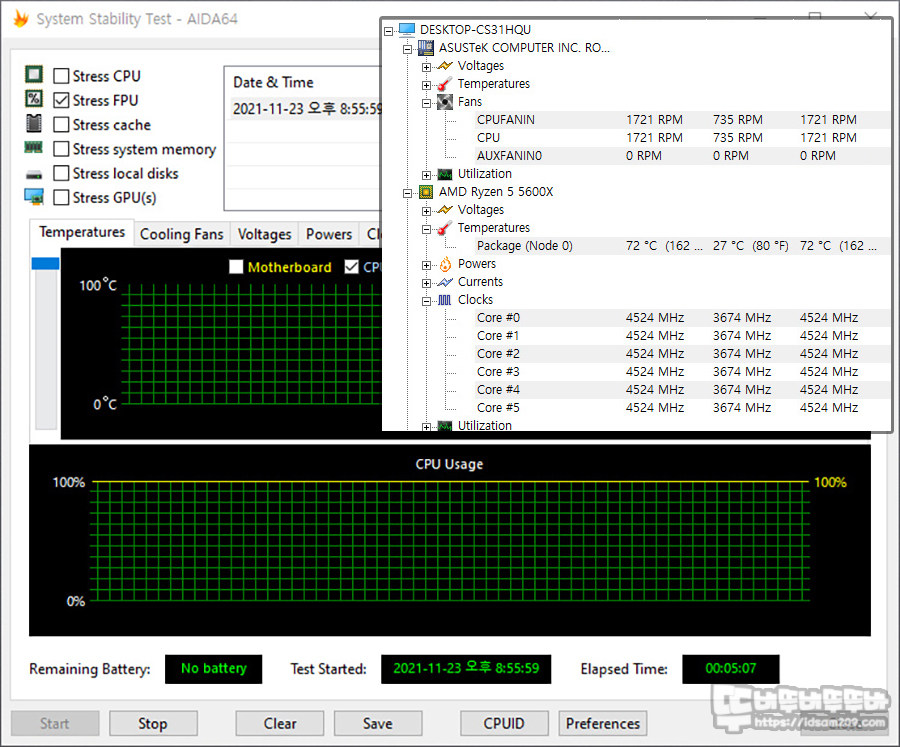
Task: Select the Temperatures tab
Action: (x=82, y=232)
